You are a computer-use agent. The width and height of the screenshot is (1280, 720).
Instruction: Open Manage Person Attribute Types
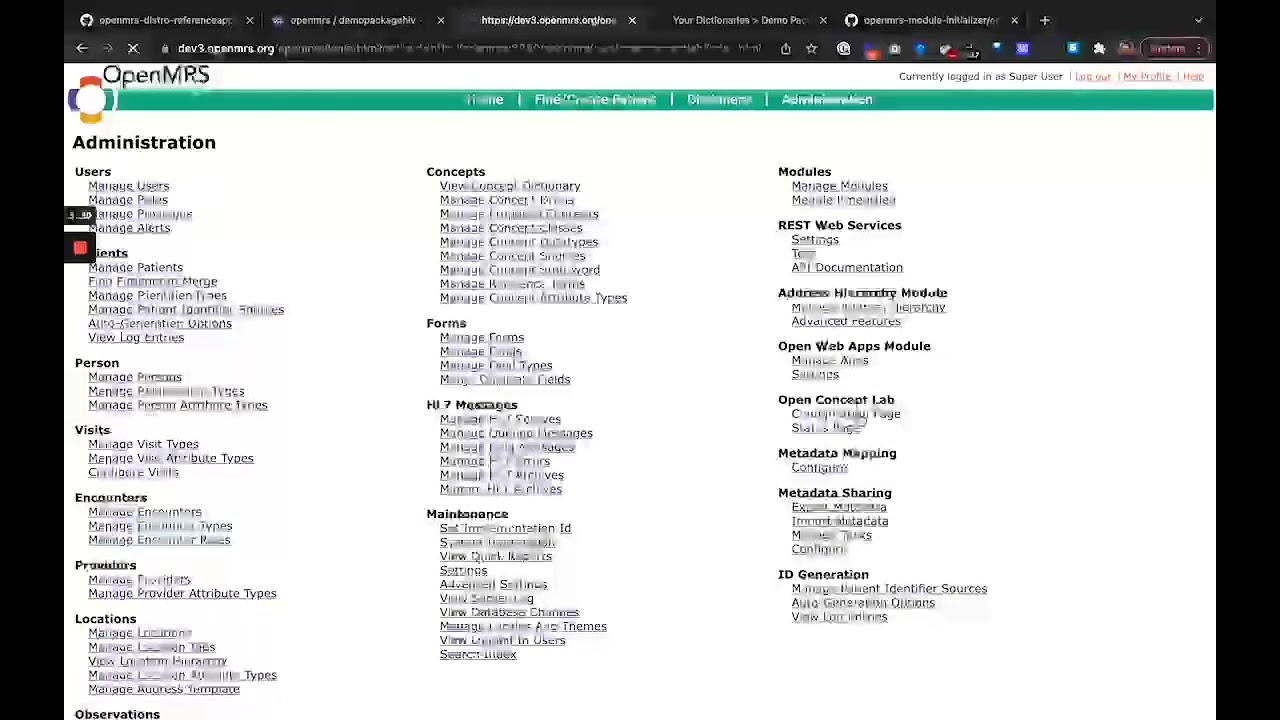coord(178,406)
